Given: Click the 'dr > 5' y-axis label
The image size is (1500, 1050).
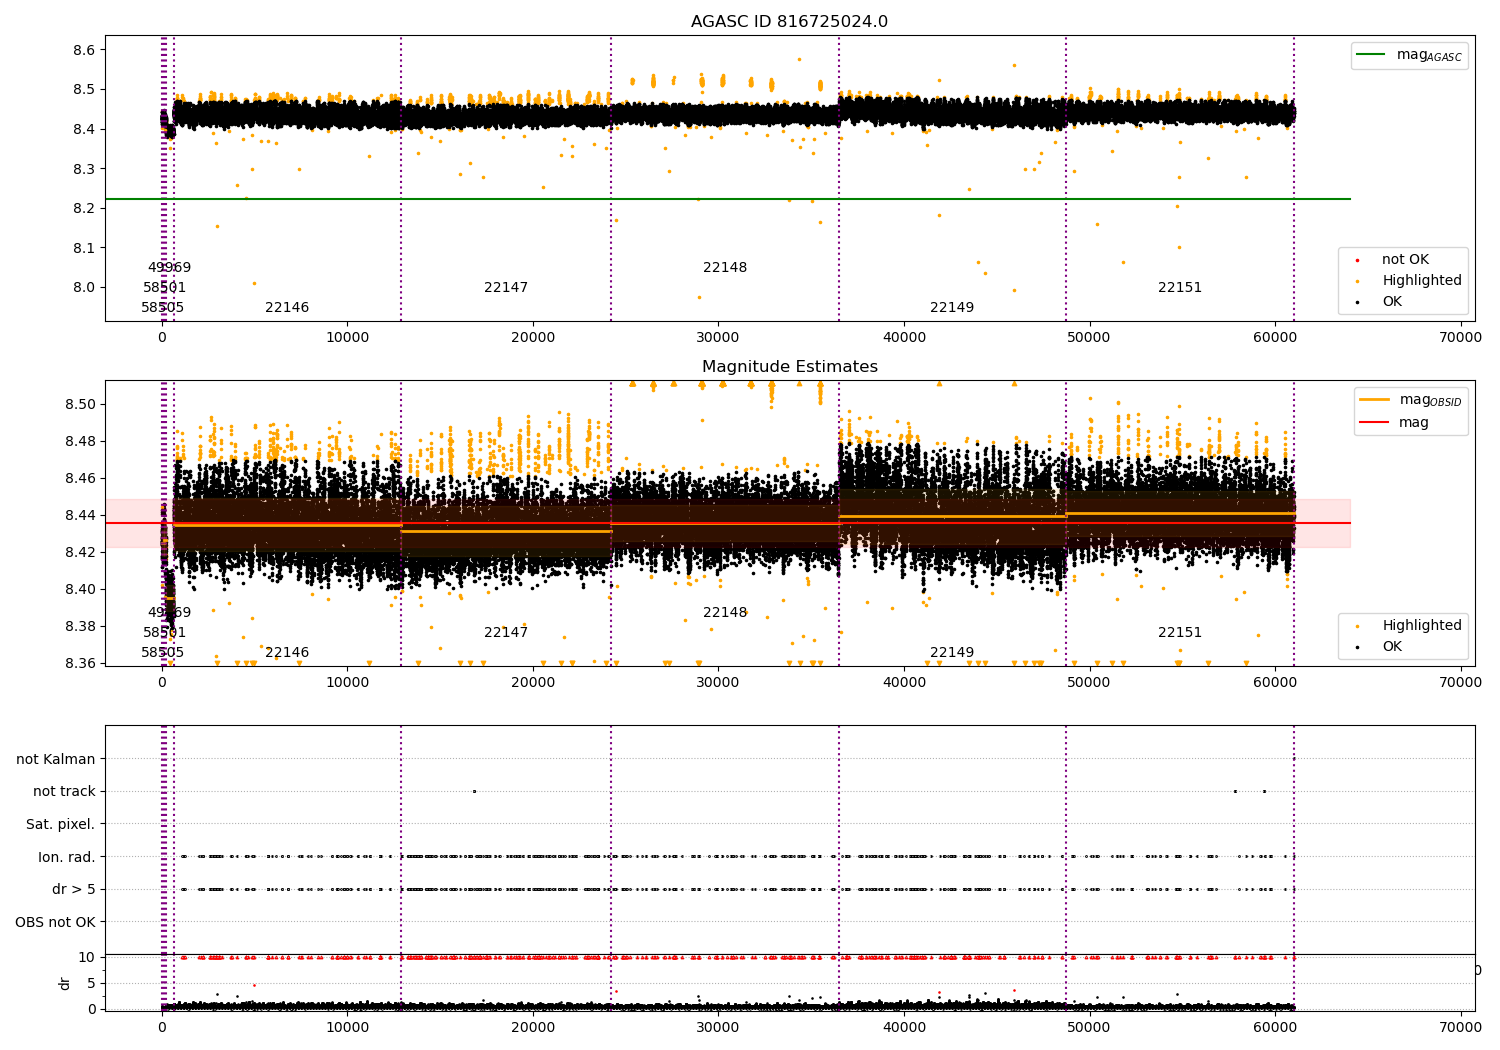Looking at the screenshot, I should (74, 889).
